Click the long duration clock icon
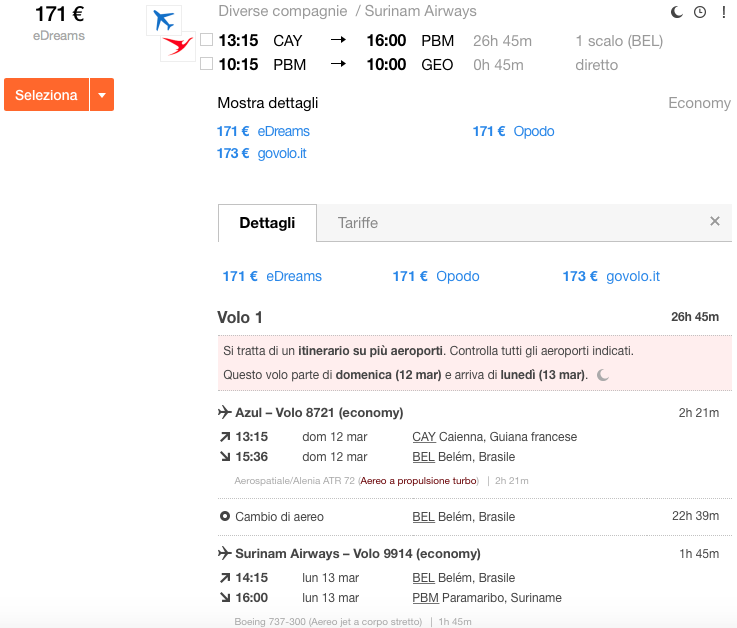737x628 pixels. click(x=700, y=12)
